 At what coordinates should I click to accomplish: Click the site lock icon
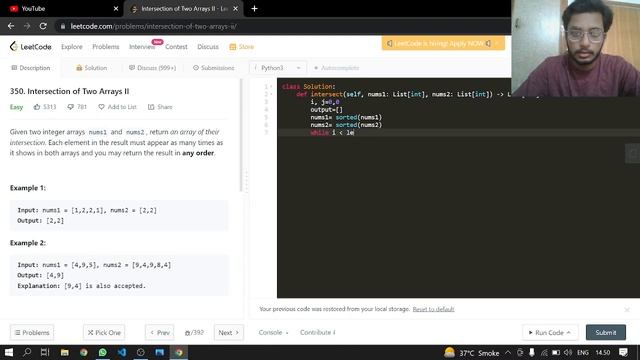[62, 26]
